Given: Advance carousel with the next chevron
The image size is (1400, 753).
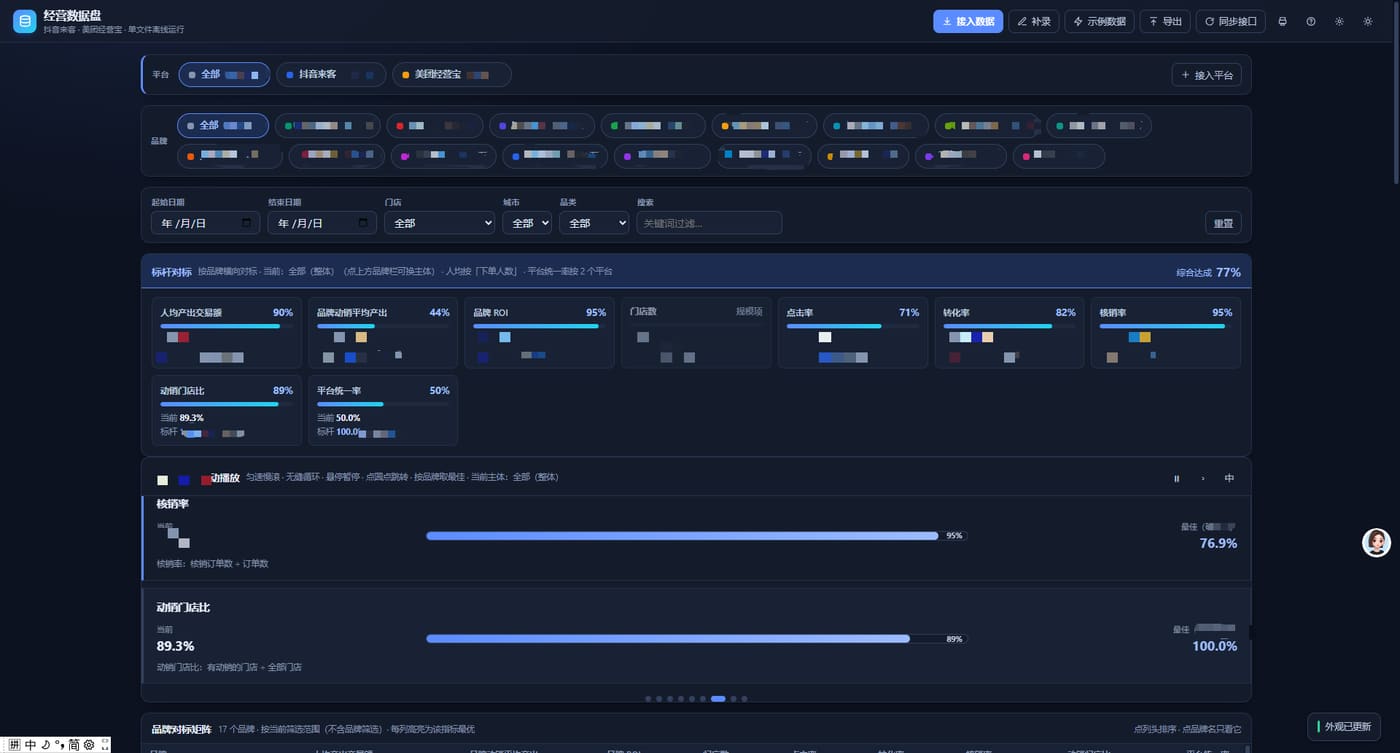Looking at the screenshot, I should pos(1203,478).
